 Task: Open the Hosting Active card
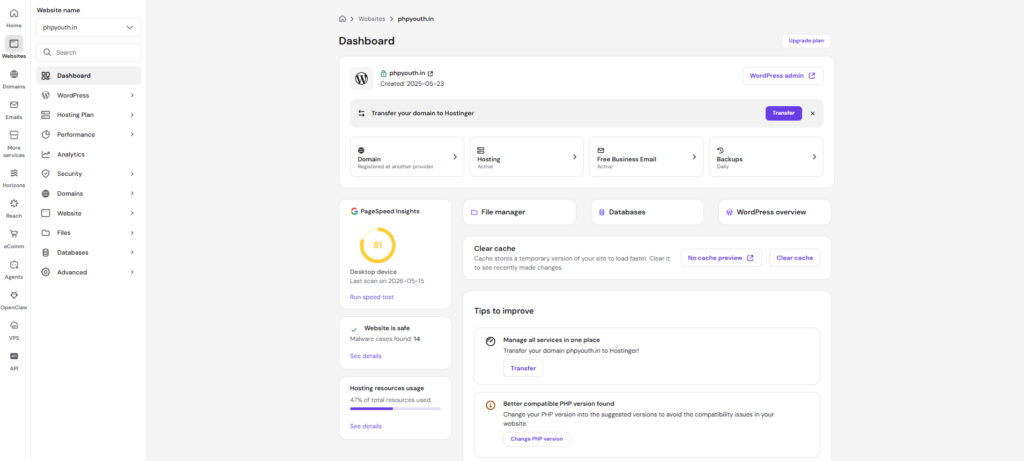[x=526, y=157]
